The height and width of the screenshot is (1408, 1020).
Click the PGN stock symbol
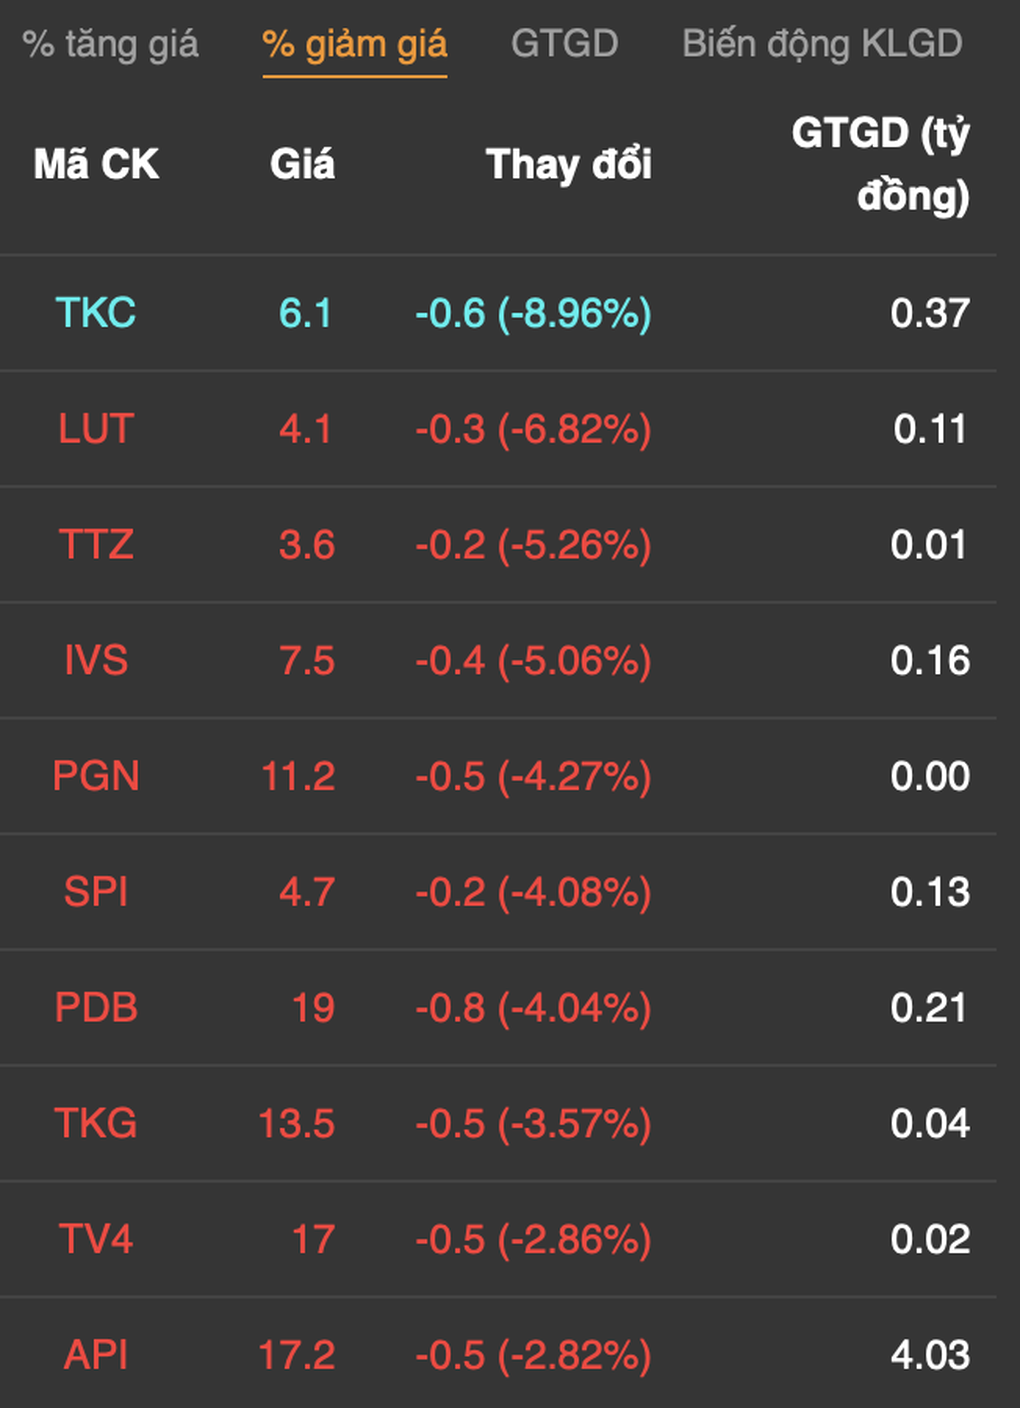96,776
